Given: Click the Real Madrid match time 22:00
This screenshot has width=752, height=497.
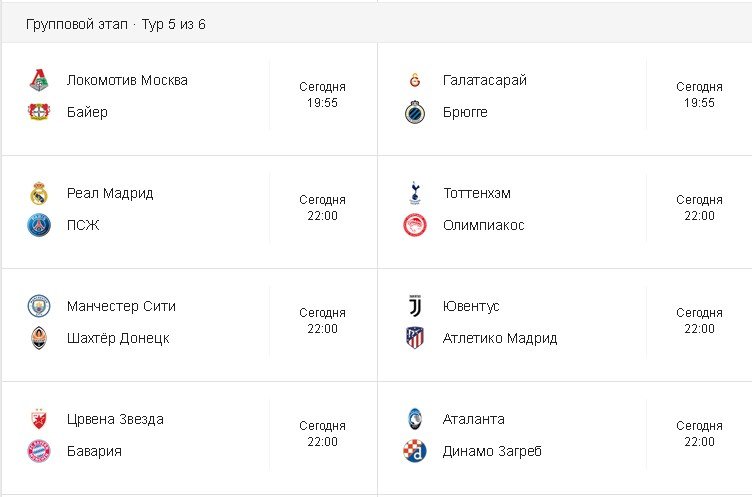Looking at the screenshot, I should 322,216.
